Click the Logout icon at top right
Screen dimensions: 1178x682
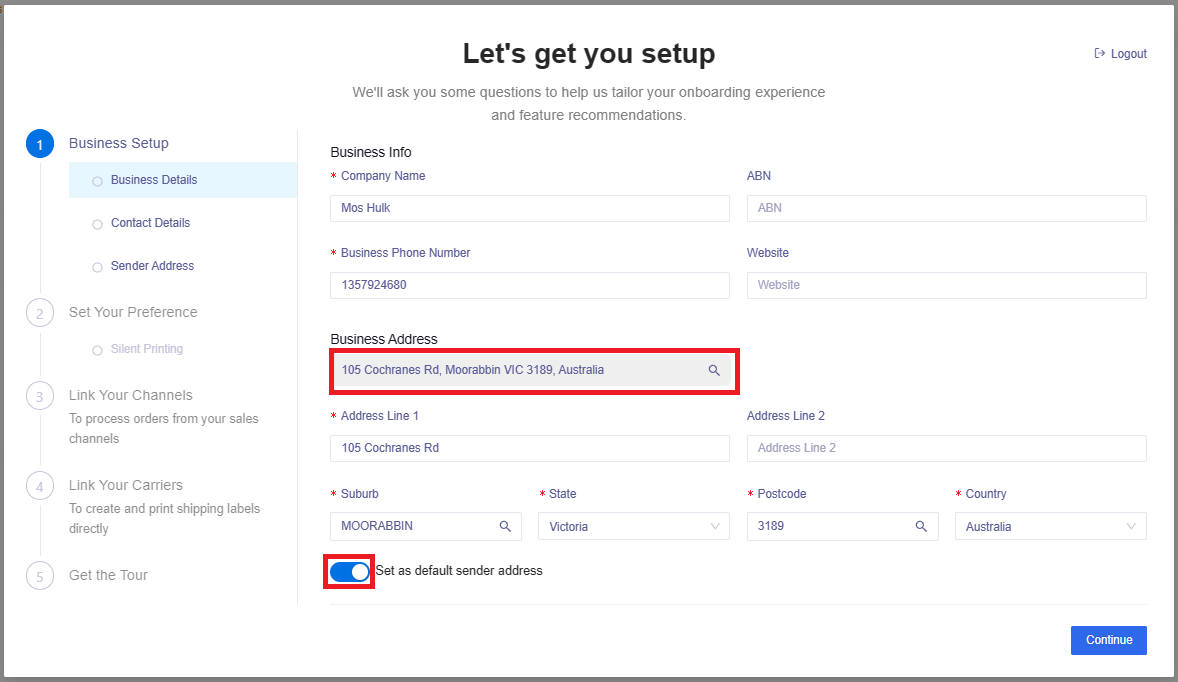[1097, 53]
